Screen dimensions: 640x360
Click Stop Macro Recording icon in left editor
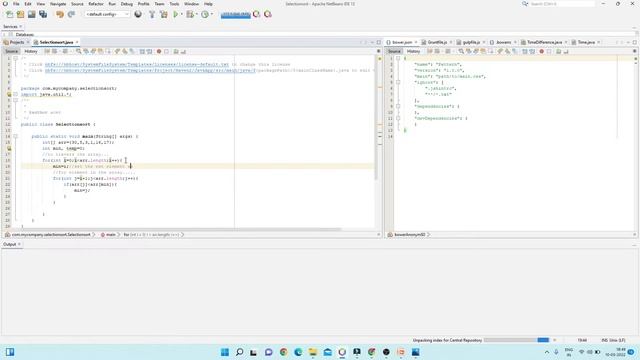pos(166,51)
